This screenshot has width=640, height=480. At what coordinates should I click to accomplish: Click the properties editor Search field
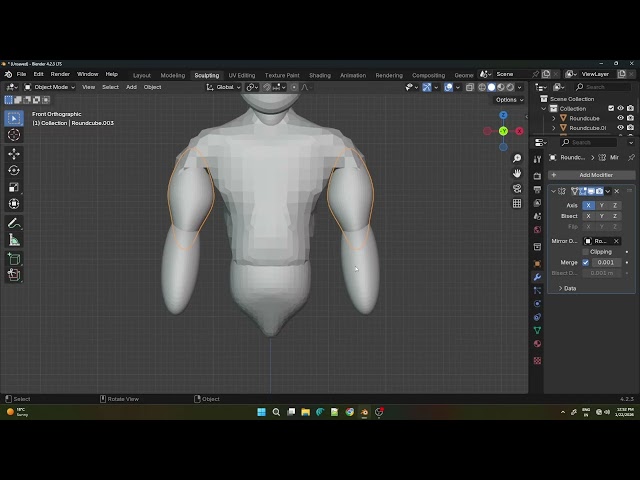click(x=588, y=142)
